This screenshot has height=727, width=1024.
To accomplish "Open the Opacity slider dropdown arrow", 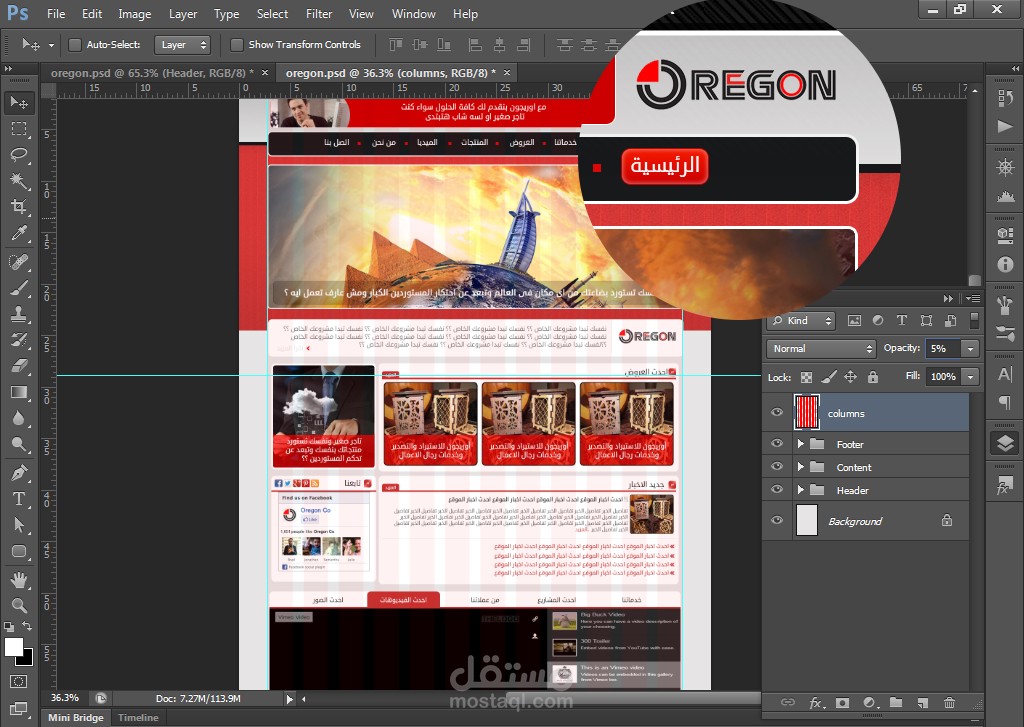I will [970, 349].
